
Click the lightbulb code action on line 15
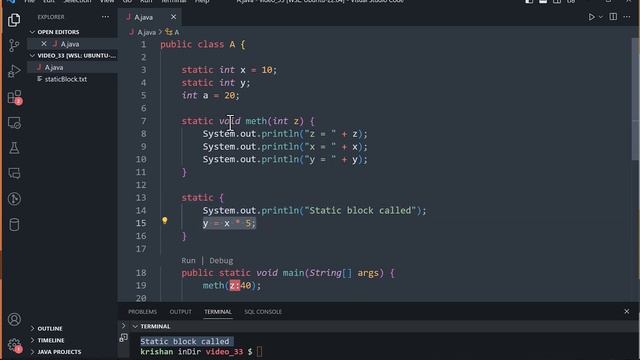tap(164, 220)
